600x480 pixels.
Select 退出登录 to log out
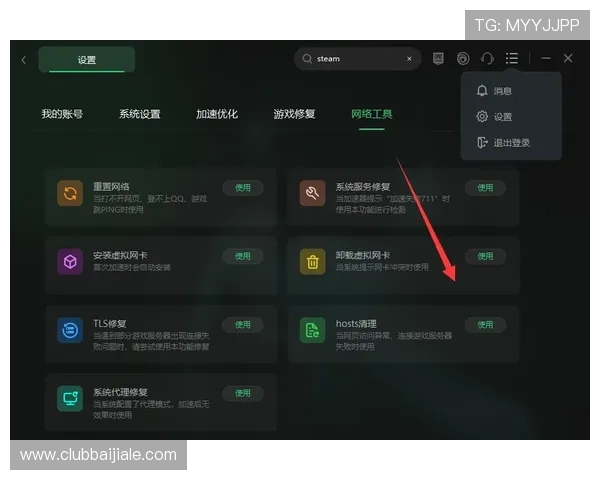(511, 143)
